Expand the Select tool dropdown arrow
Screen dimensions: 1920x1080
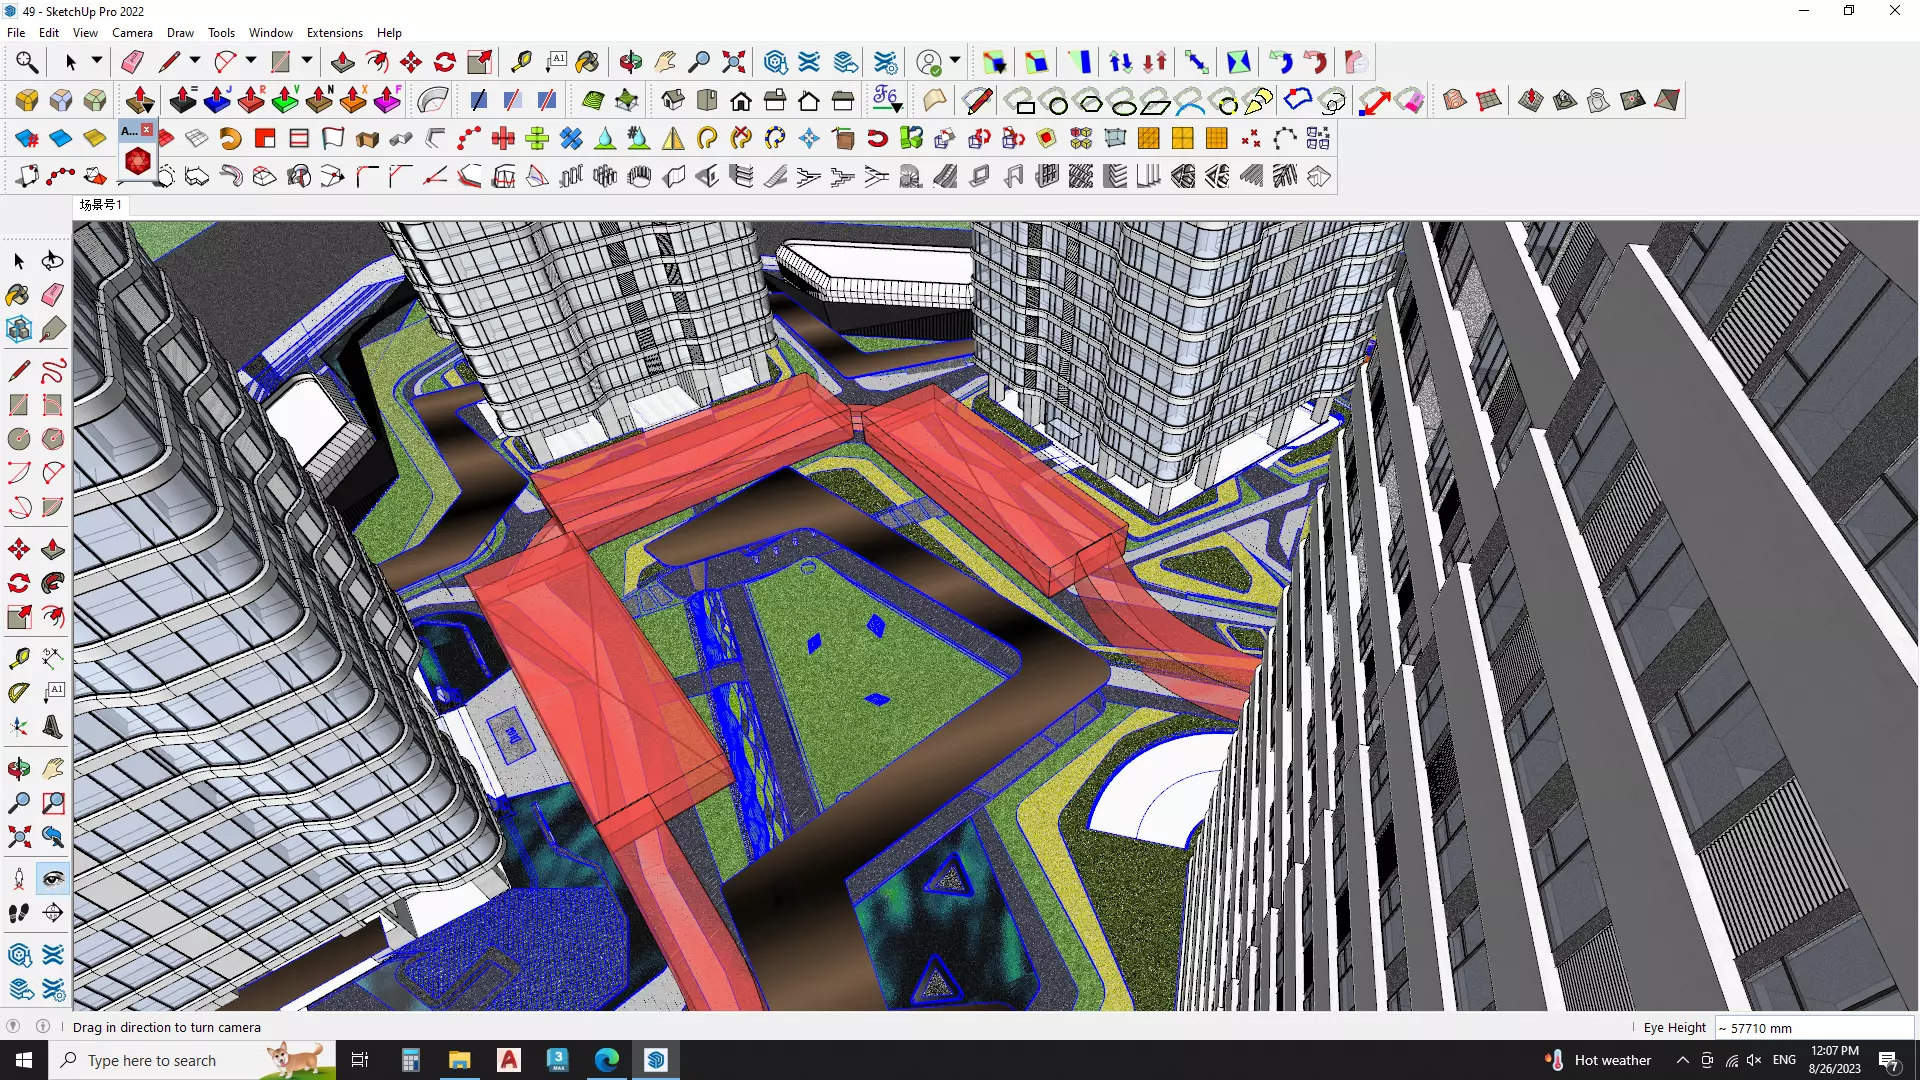coord(97,62)
